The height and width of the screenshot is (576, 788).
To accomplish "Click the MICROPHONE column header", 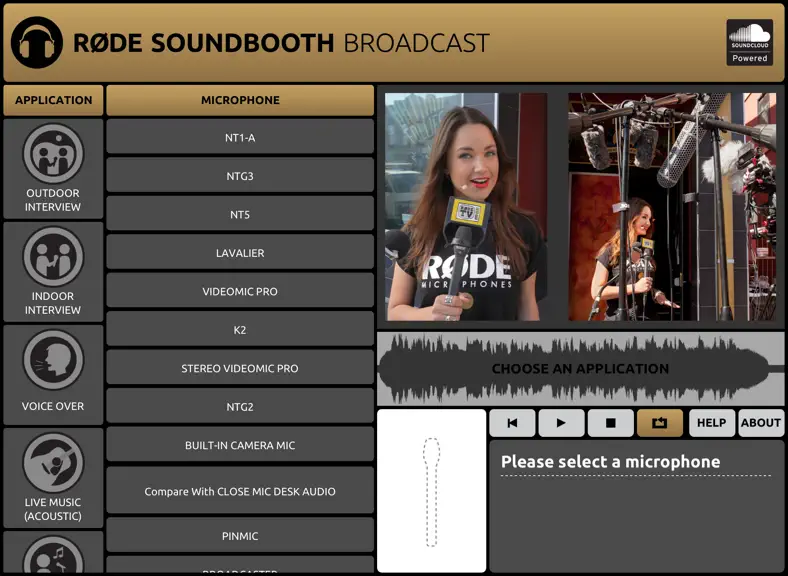I will pos(240,100).
